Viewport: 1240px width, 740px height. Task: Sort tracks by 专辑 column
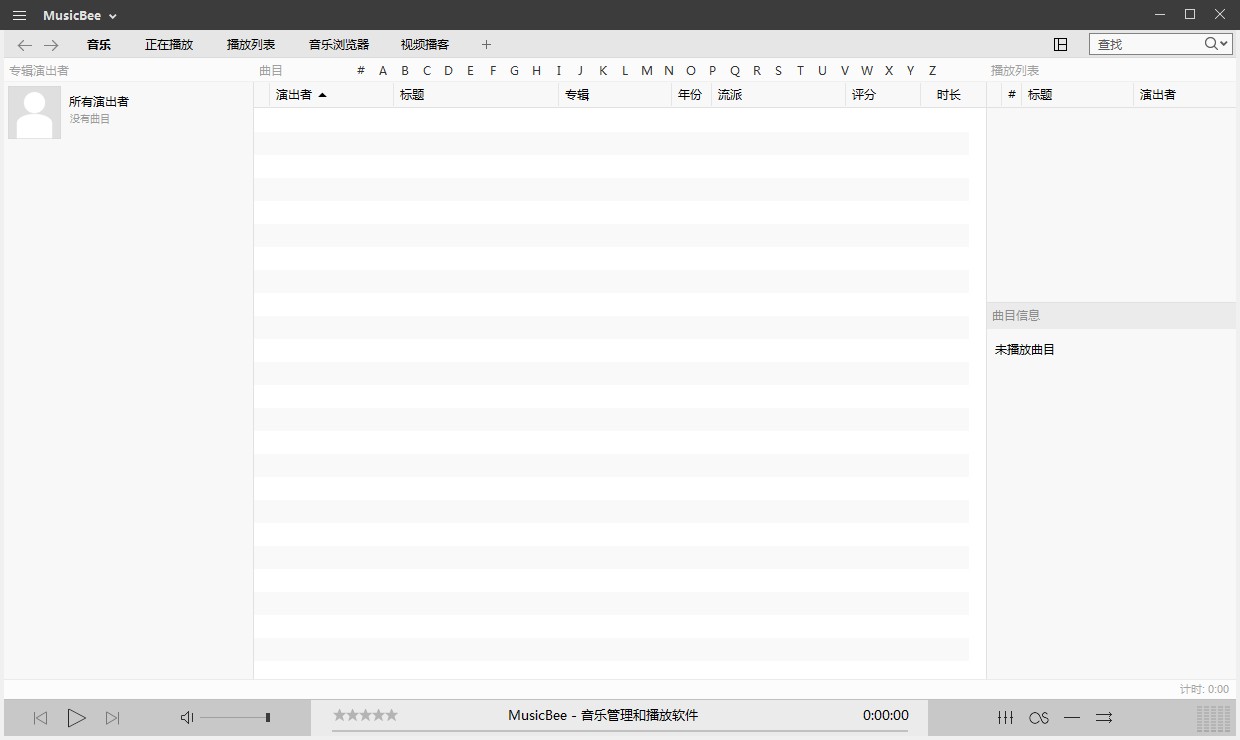[x=615, y=95]
